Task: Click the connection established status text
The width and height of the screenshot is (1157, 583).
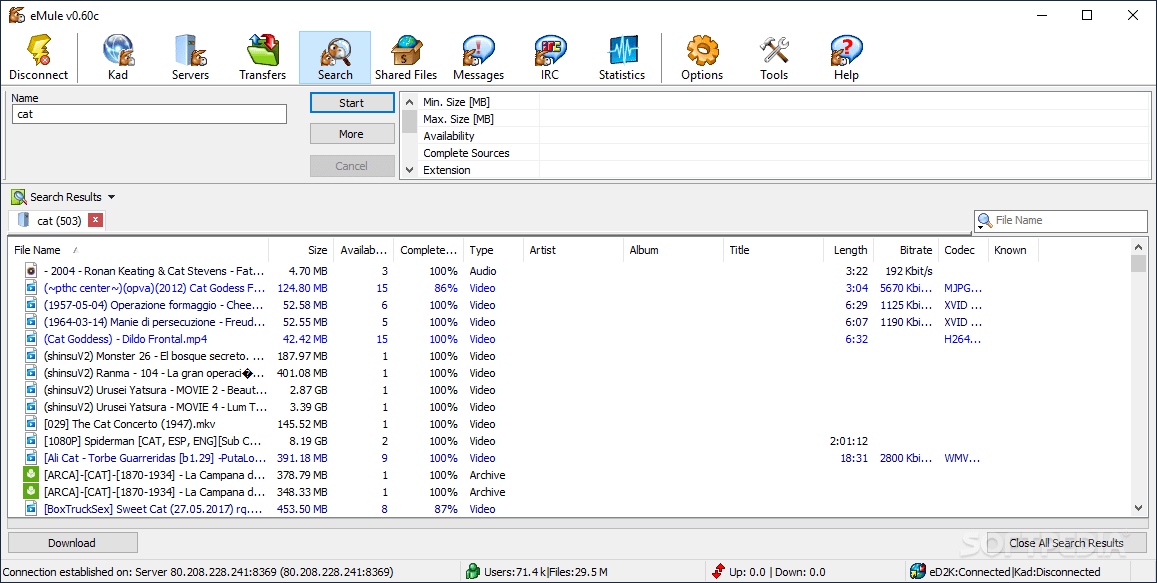Action: pyautogui.click(x=198, y=571)
